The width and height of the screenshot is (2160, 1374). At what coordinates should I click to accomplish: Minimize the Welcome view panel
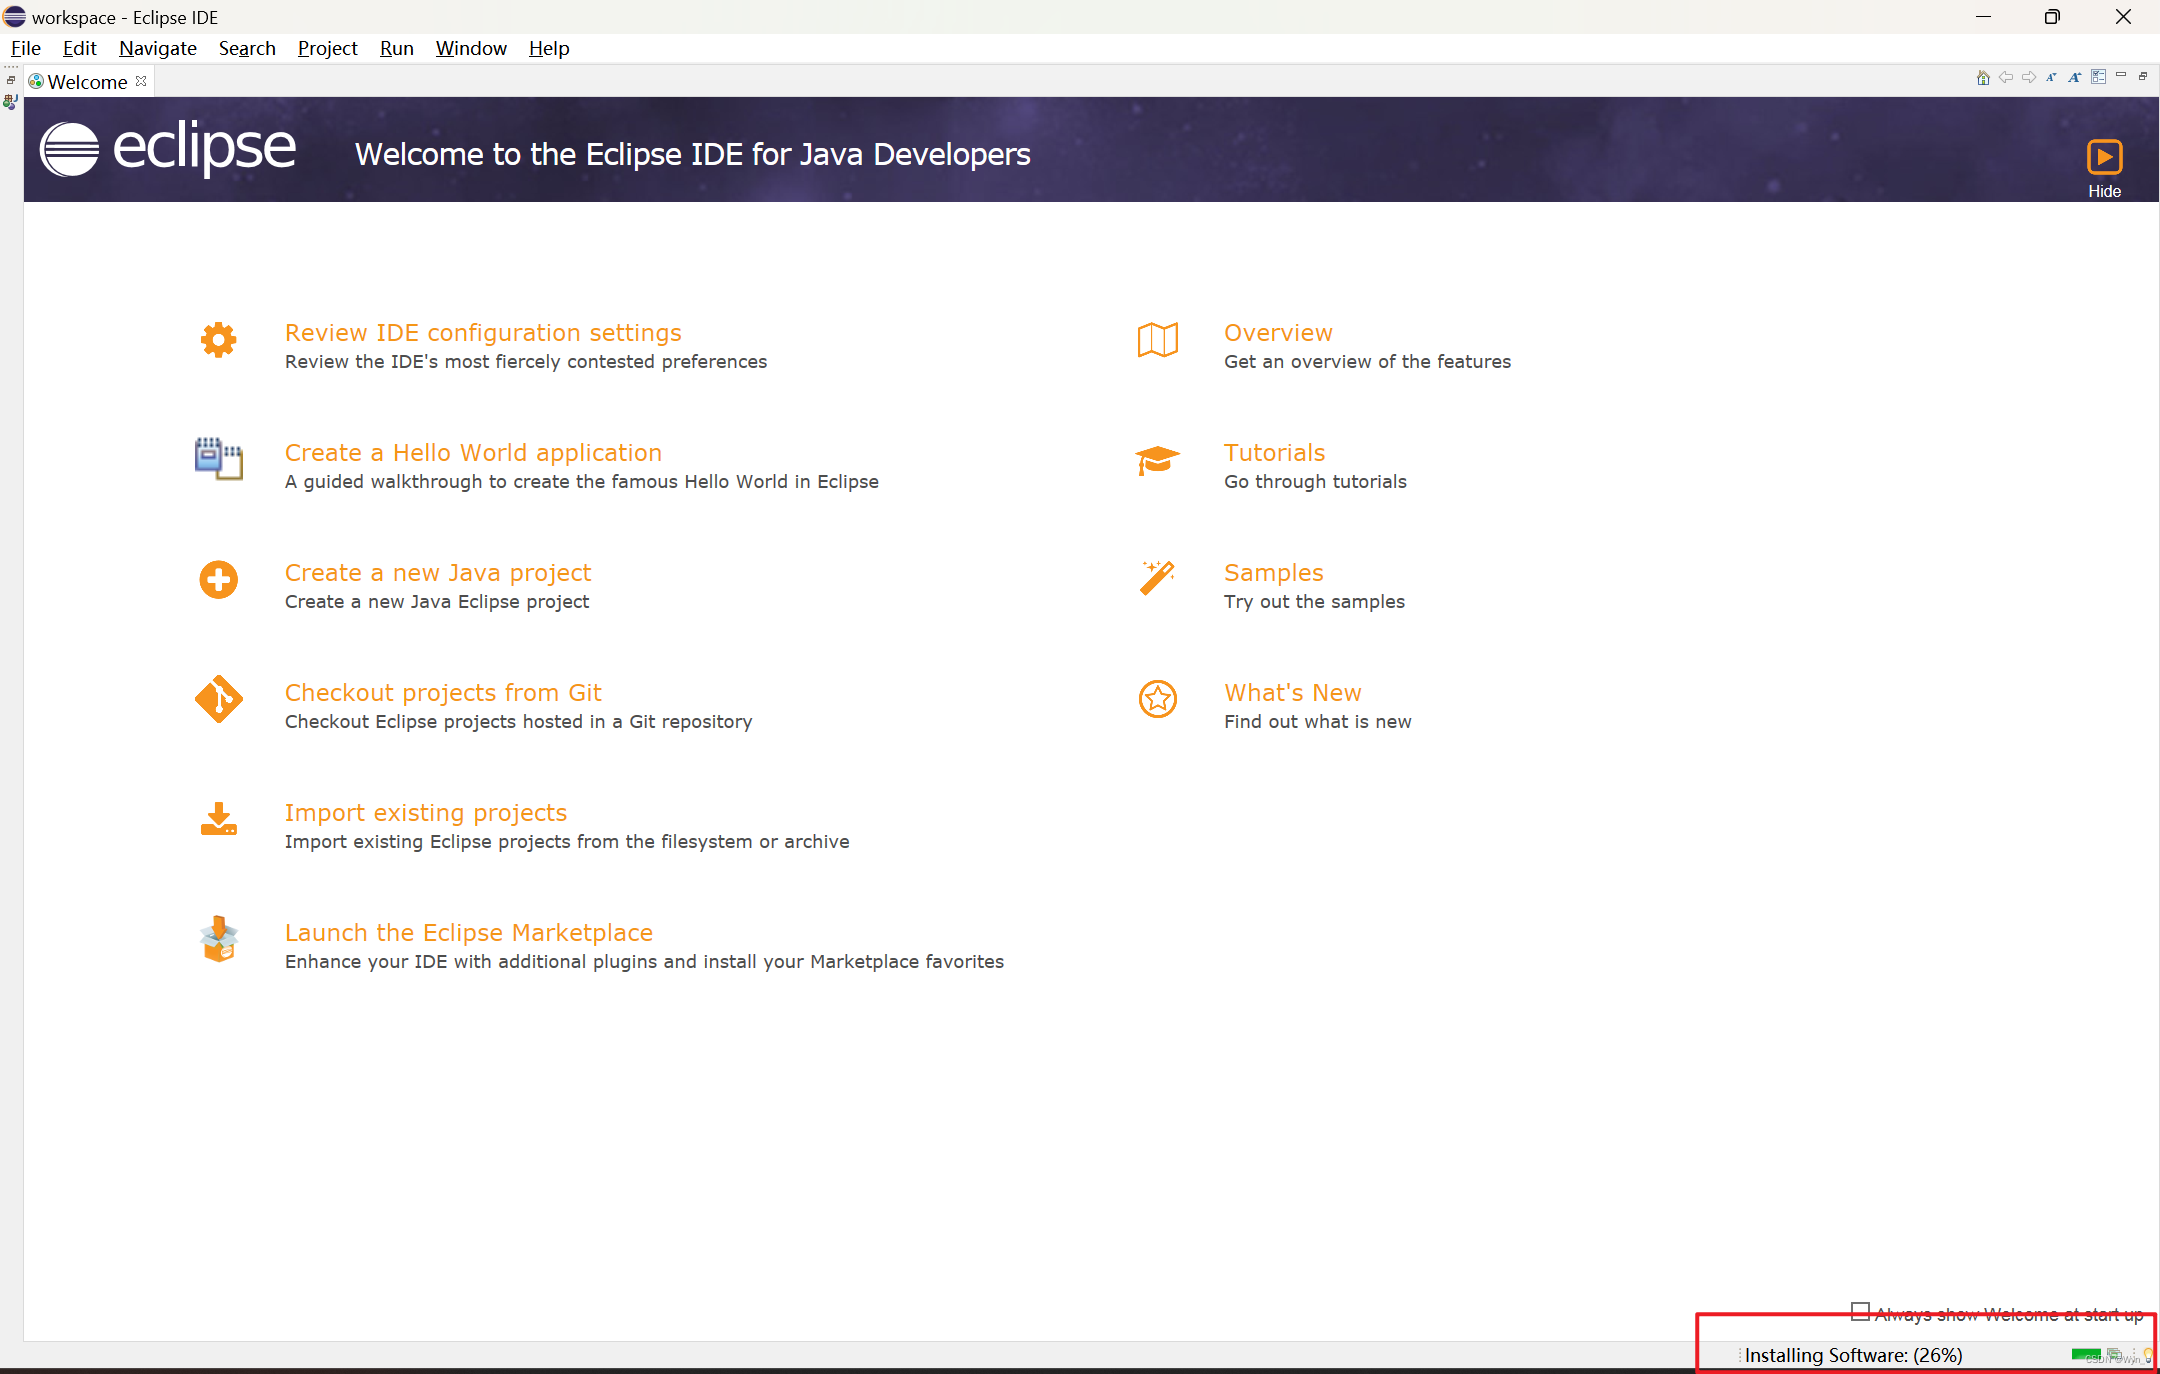2121,76
